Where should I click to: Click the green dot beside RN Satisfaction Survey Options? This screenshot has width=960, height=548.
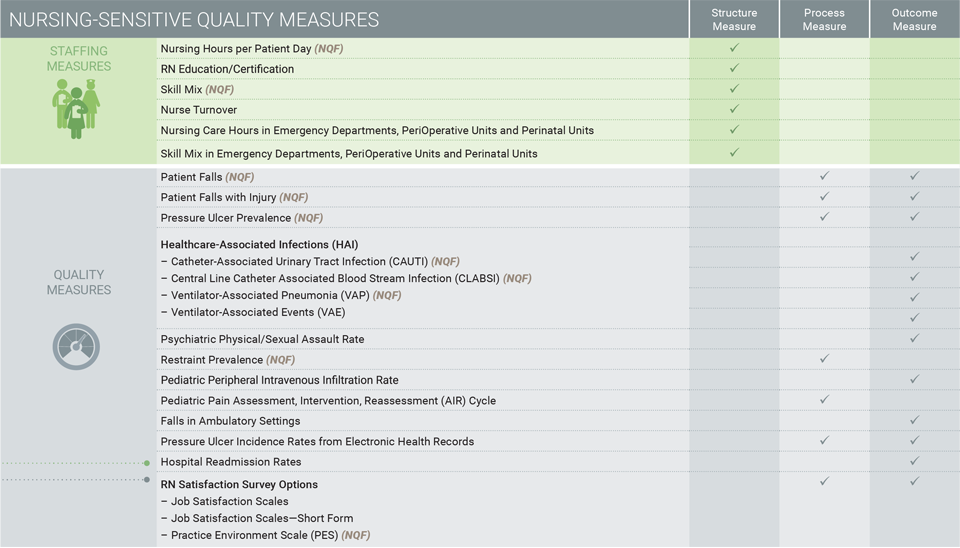[147, 480]
